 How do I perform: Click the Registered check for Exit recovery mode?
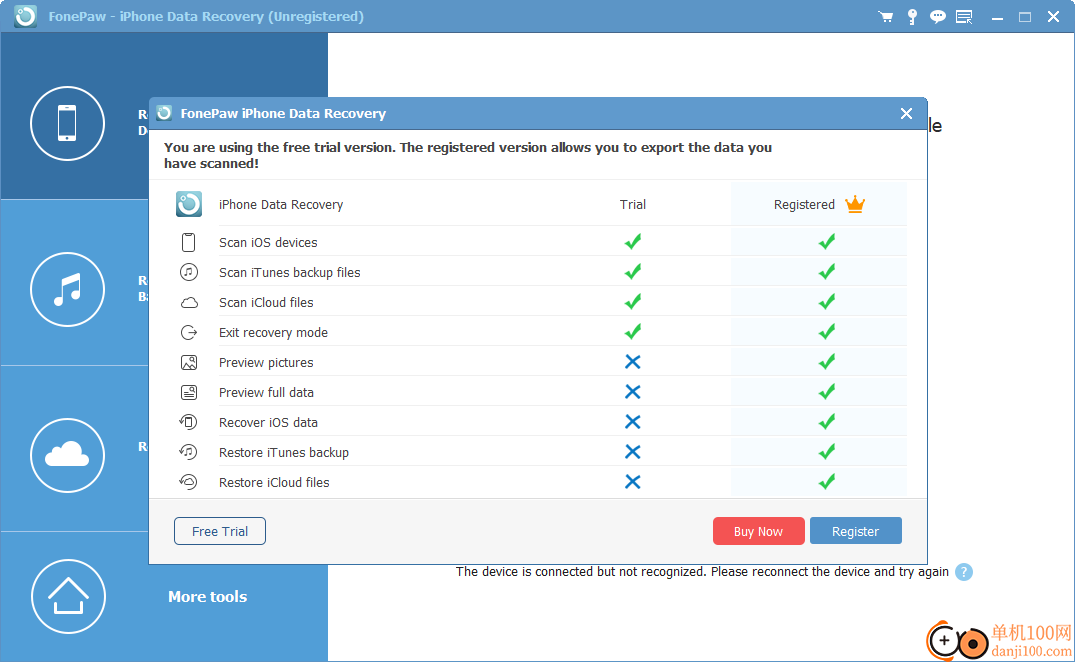pyautogui.click(x=827, y=332)
